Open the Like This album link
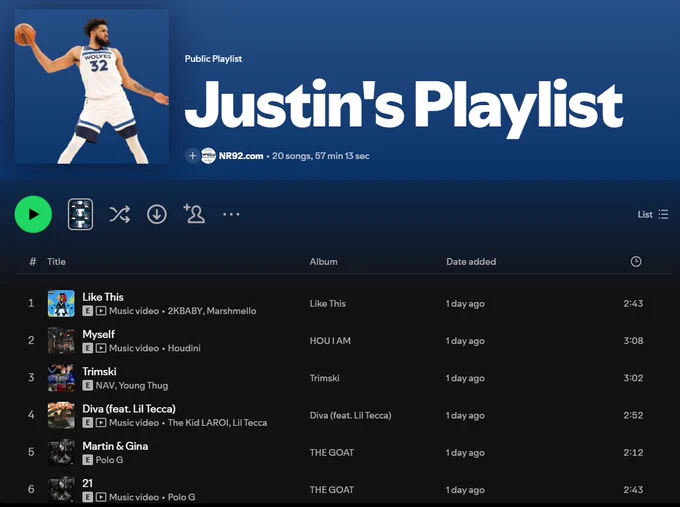This screenshot has height=507, width=680. 327,304
